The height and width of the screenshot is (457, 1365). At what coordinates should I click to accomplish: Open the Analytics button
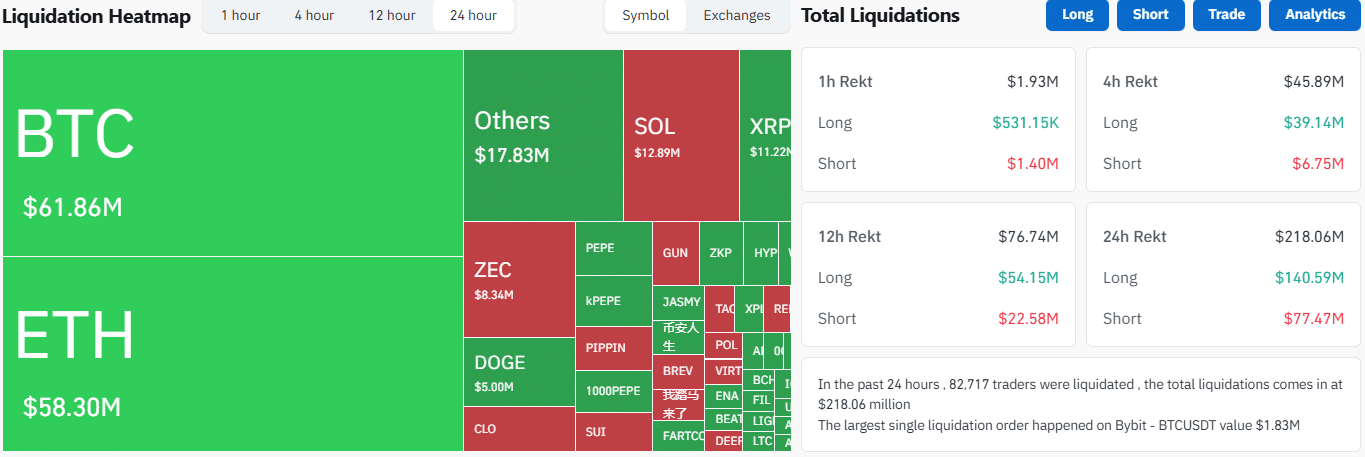click(1314, 15)
